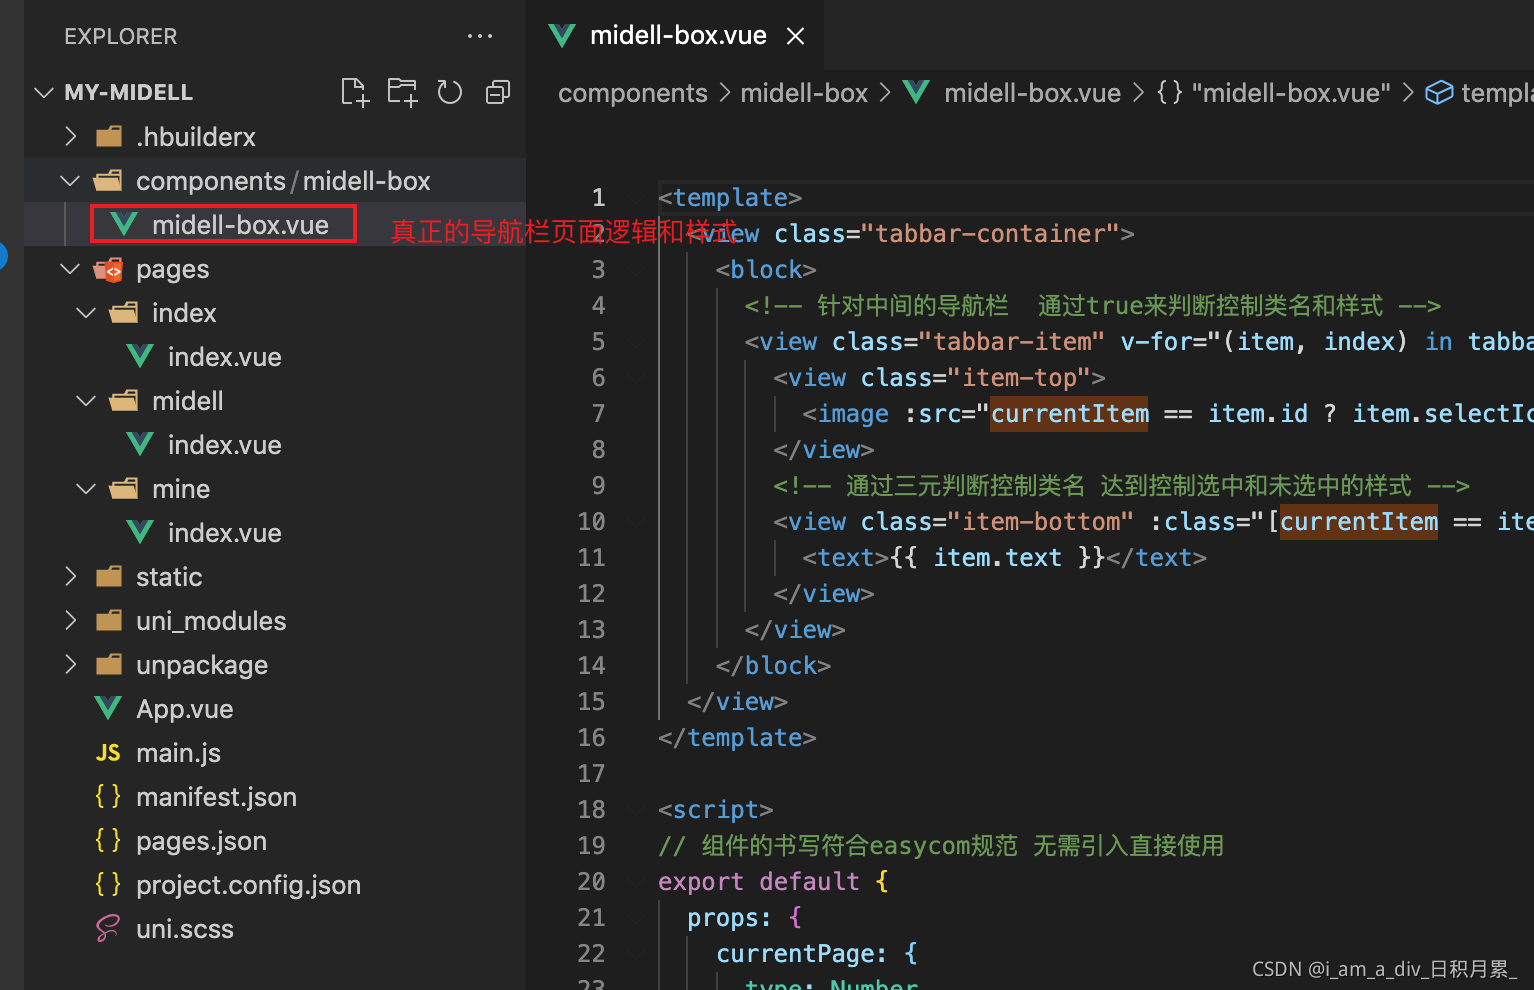
Task: Collapse the index folder under pages
Action: [x=87, y=313]
